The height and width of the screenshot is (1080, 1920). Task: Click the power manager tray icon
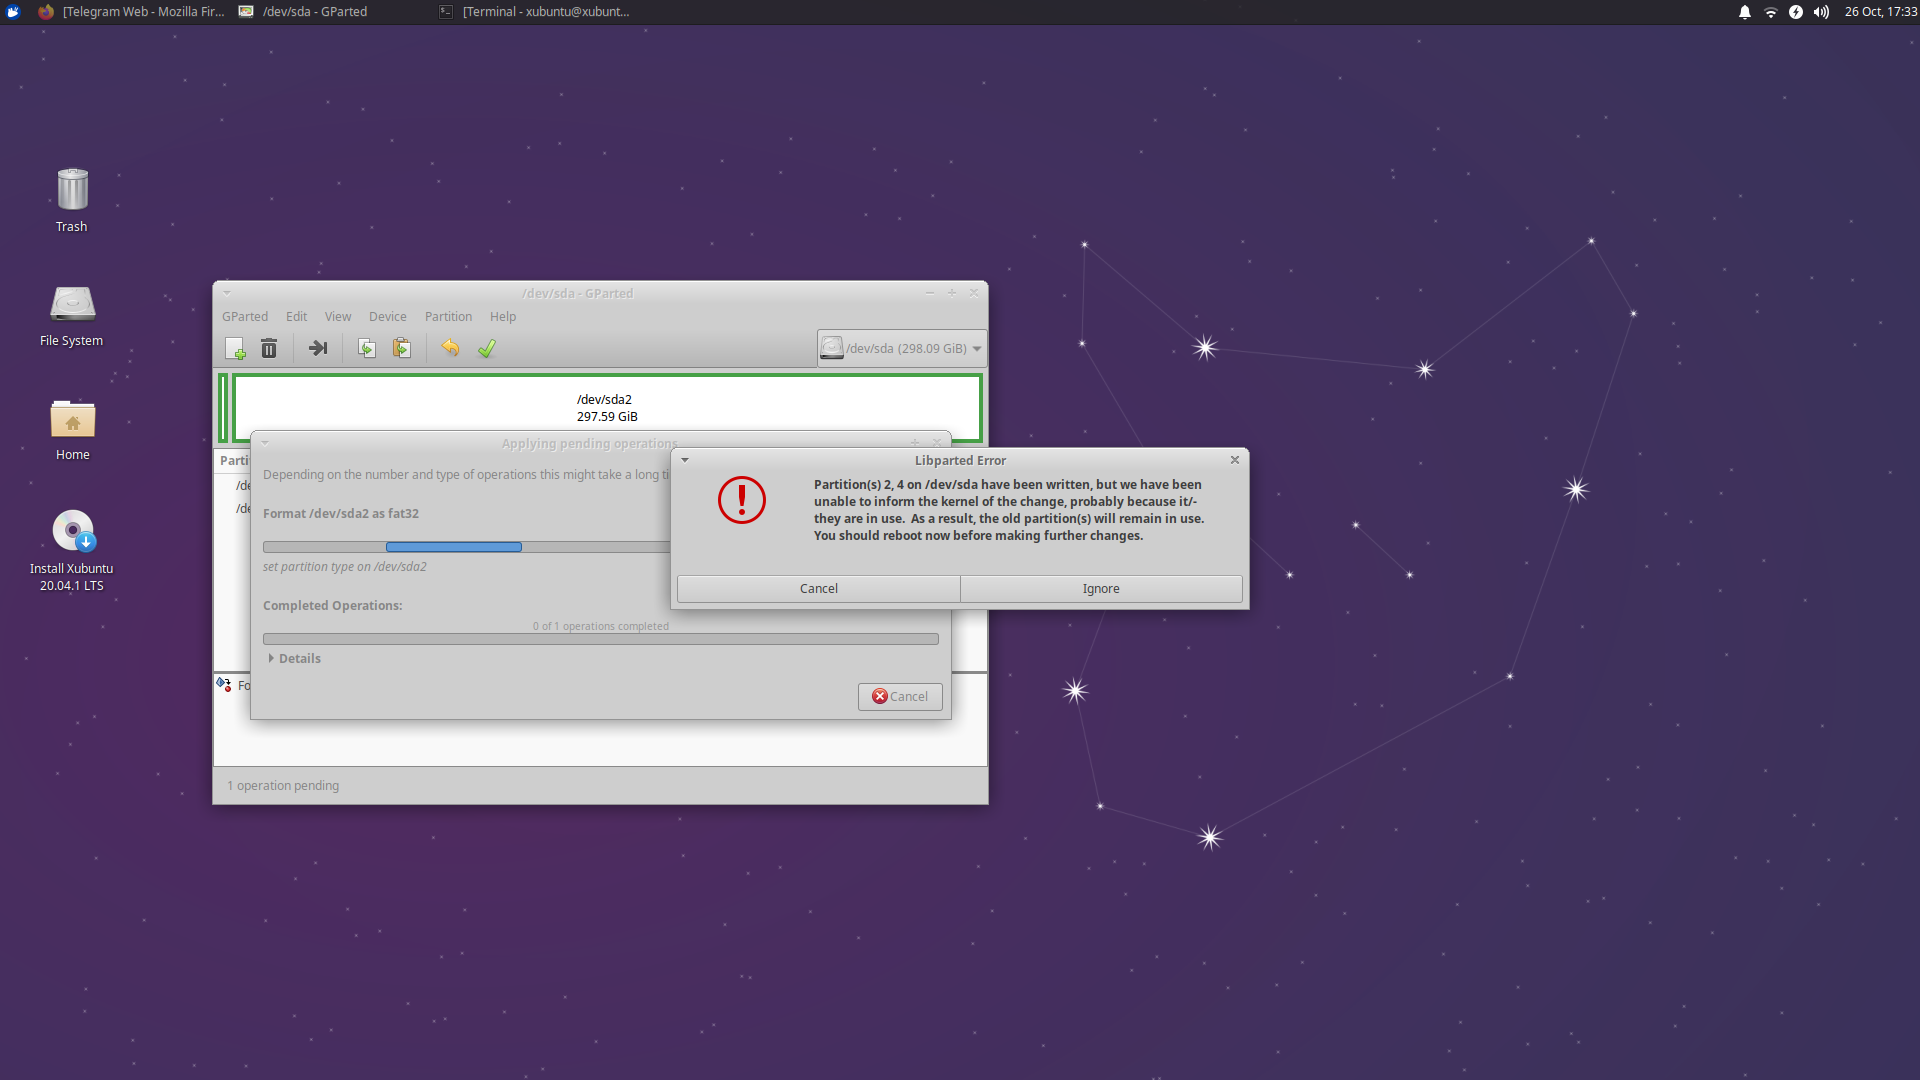1796,12
